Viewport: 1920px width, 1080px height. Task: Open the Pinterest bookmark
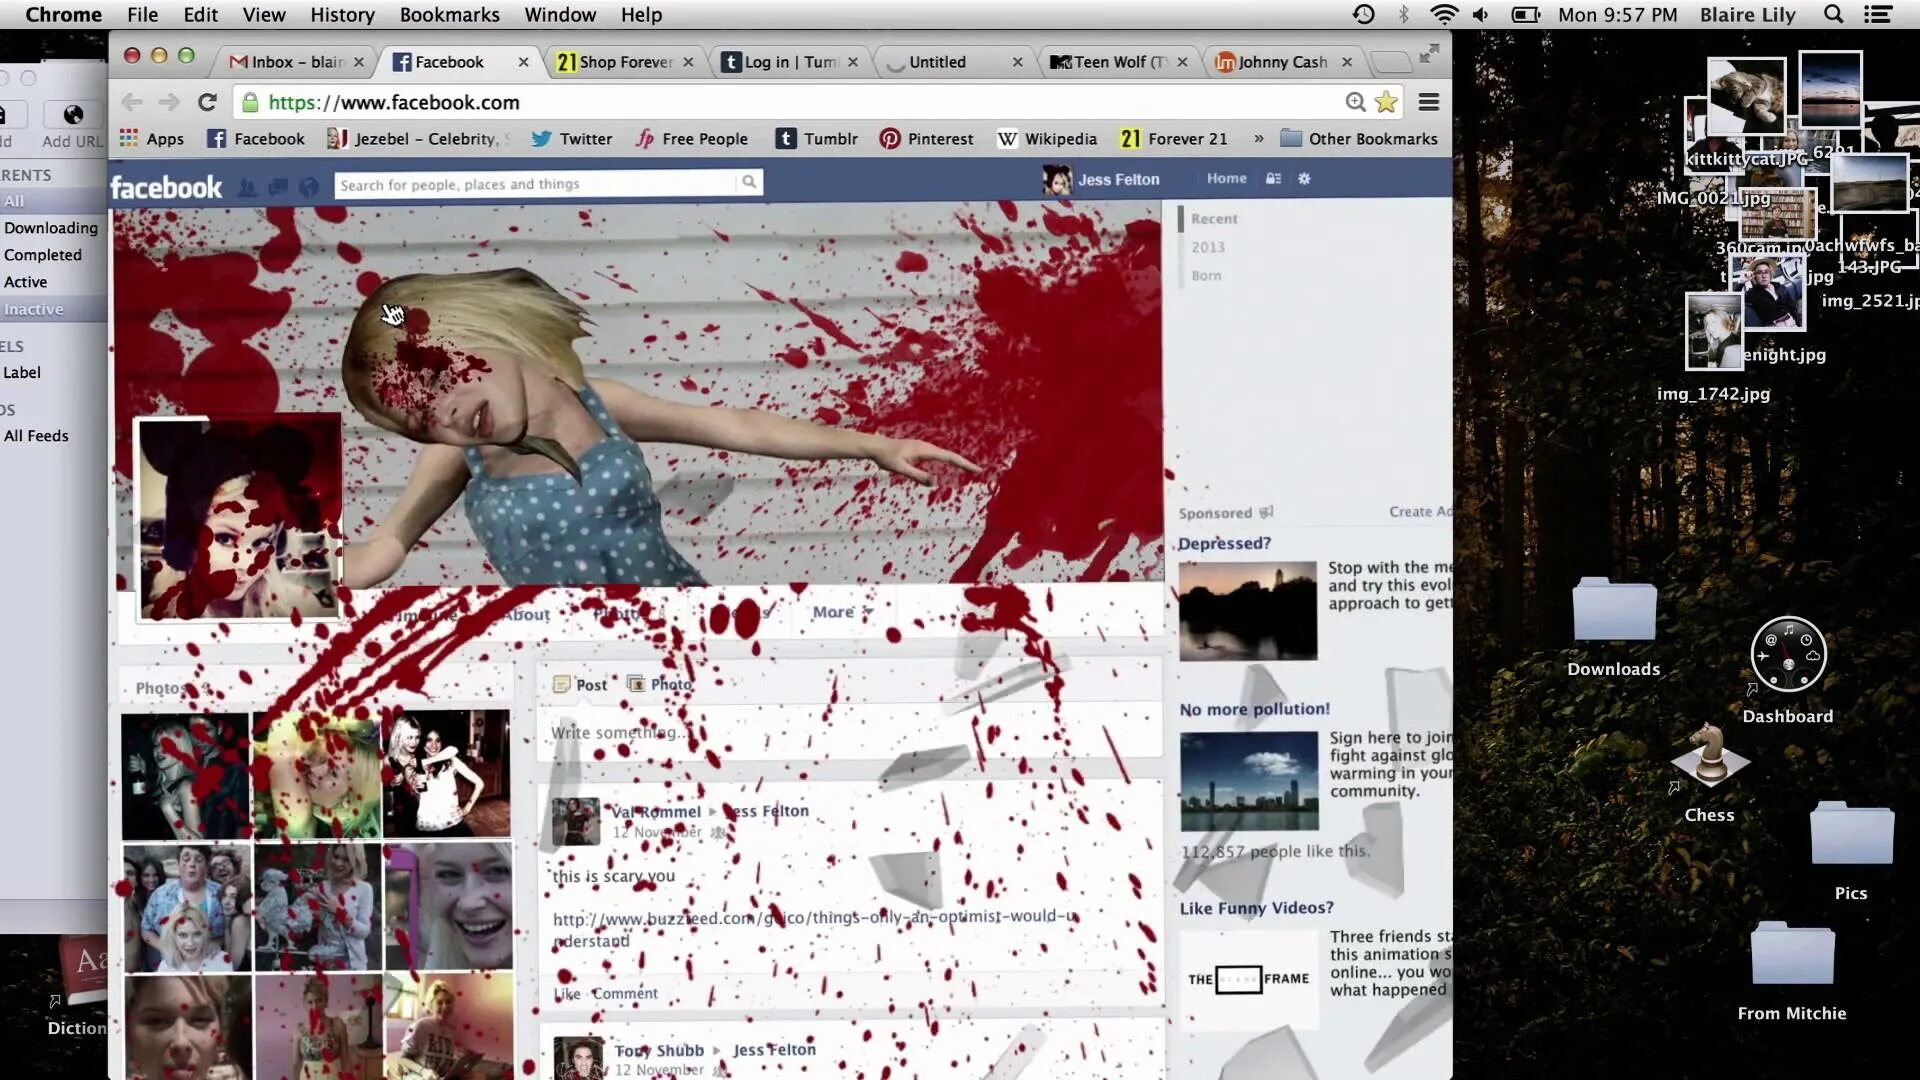click(x=926, y=139)
